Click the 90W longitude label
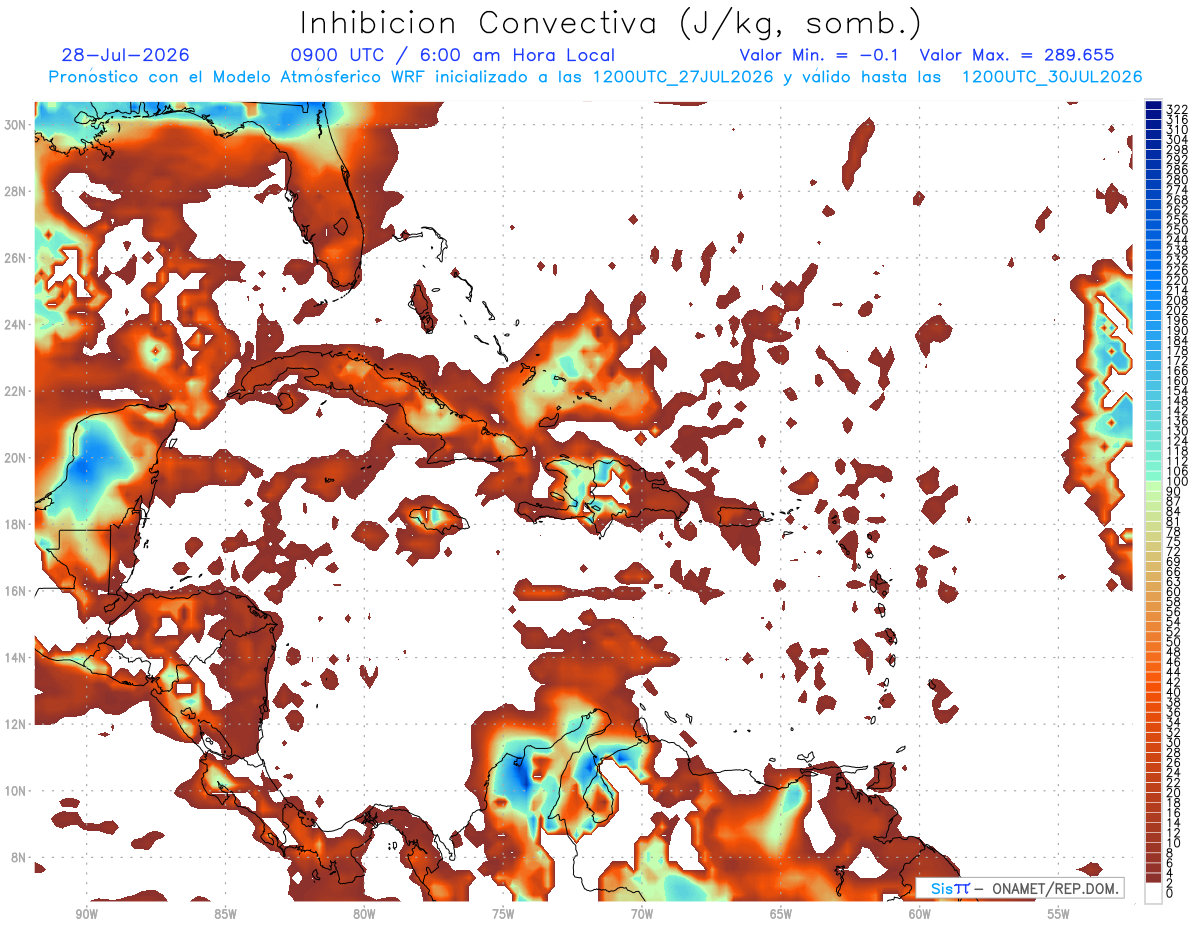 (x=86, y=914)
